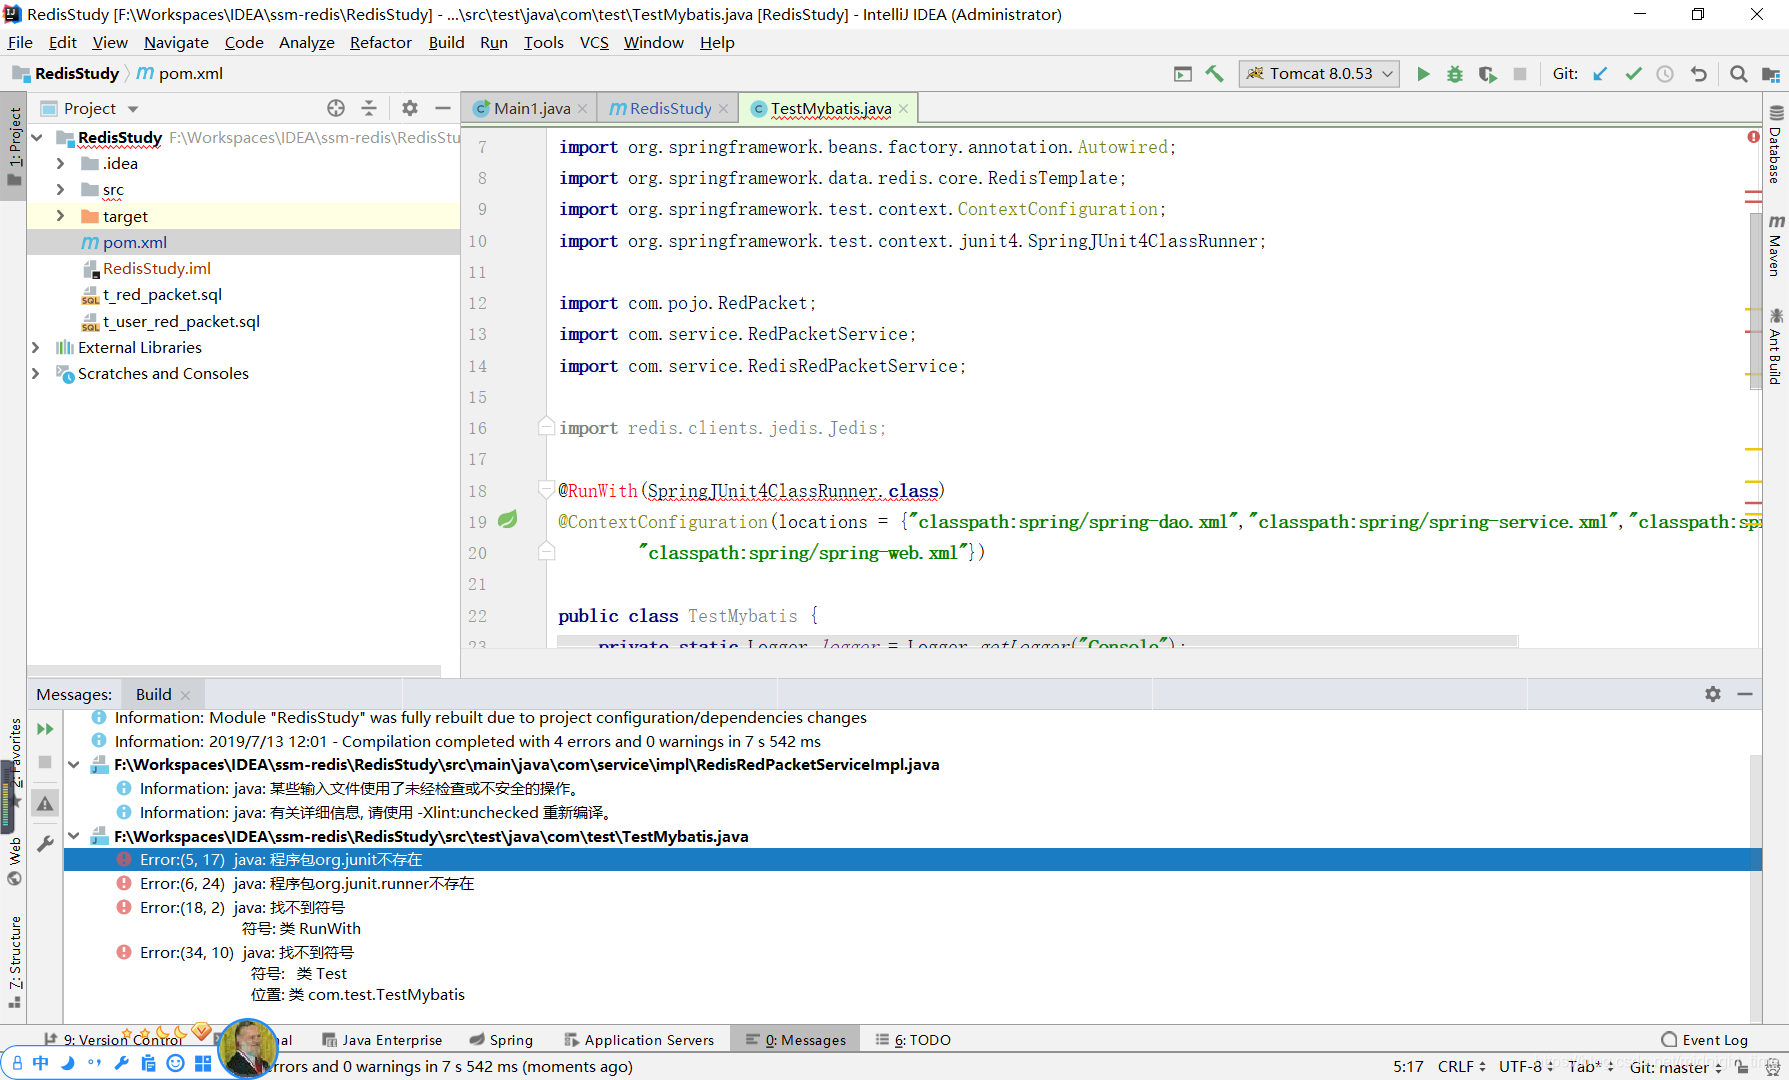Open the Application Servers tool window
The height and width of the screenshot is (1080, 1789).
[x=639, y=1040]
